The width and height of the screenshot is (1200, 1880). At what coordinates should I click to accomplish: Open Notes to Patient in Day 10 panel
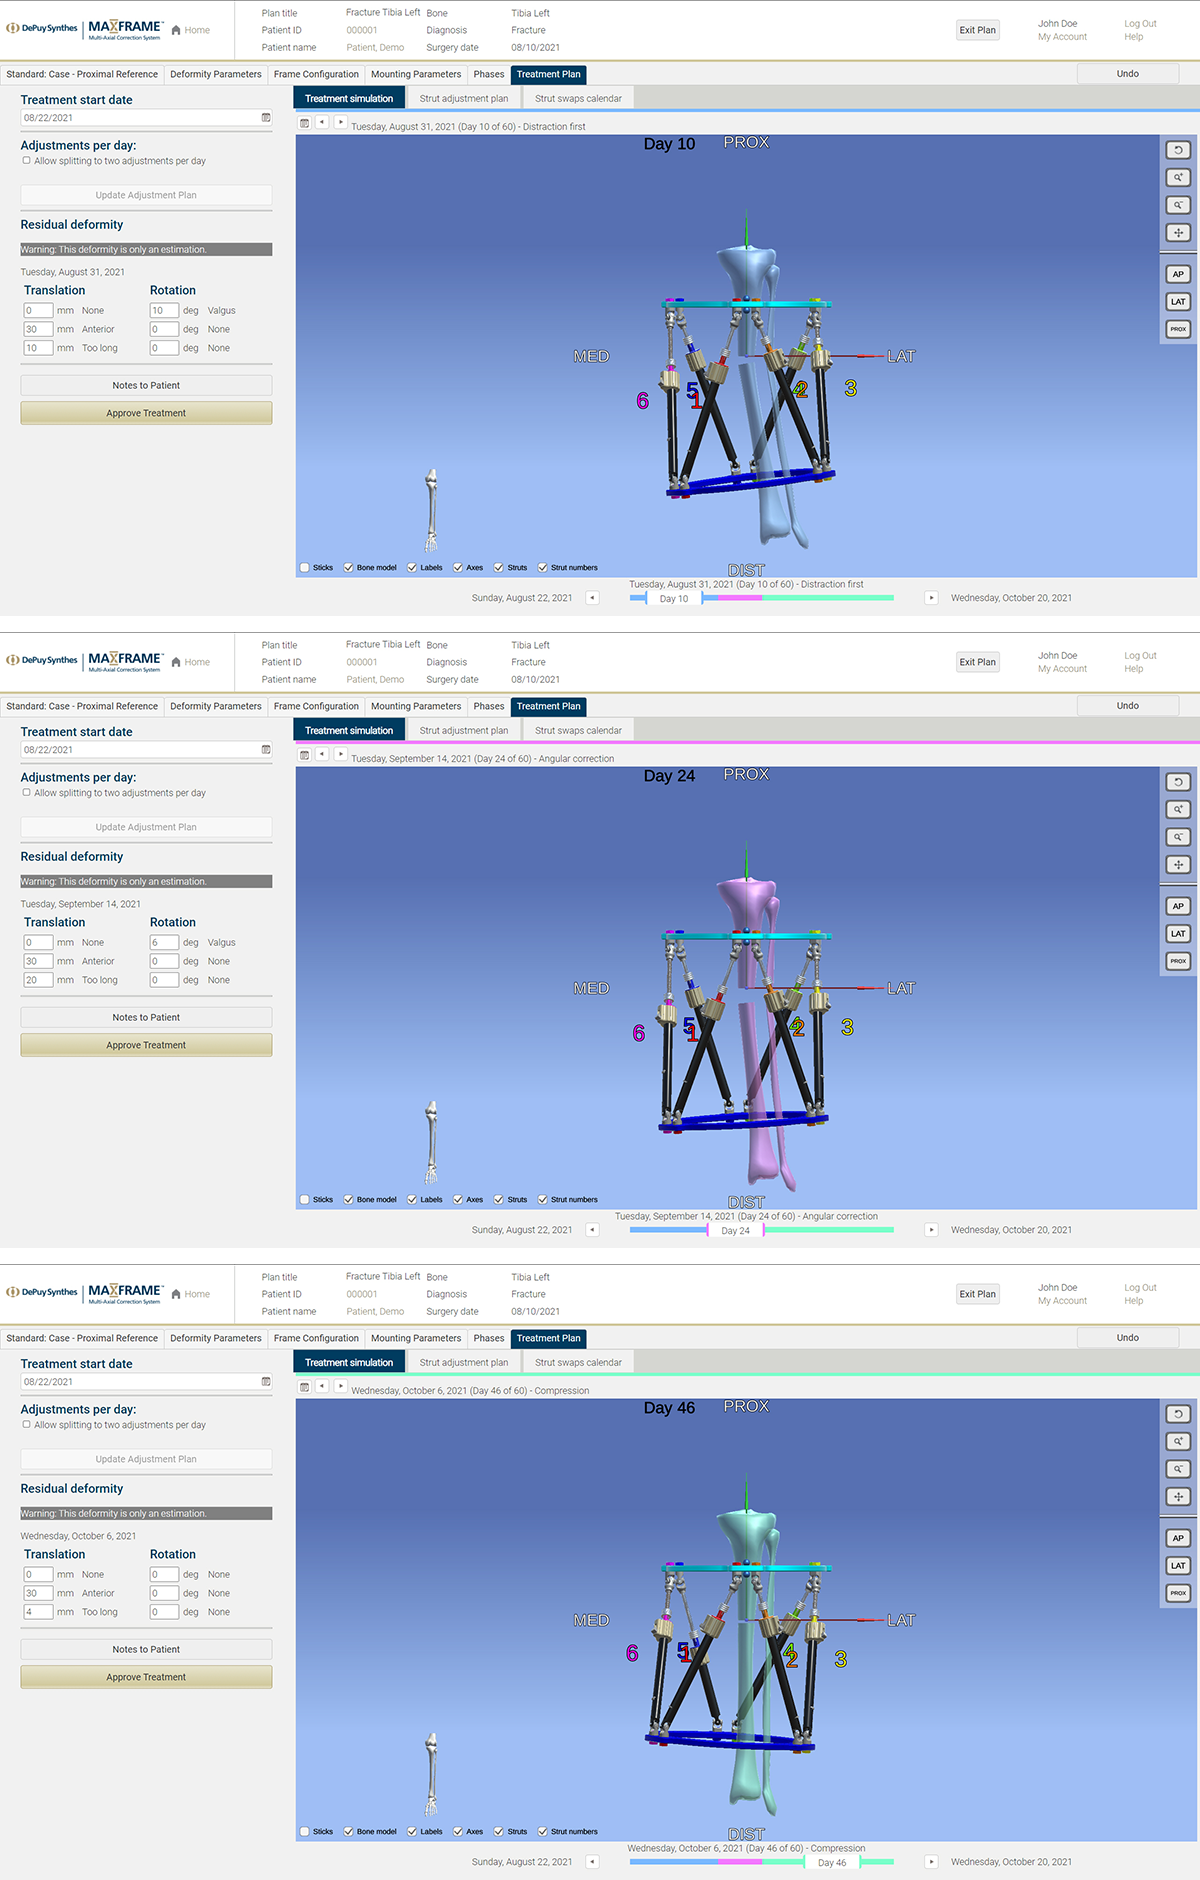146,385
